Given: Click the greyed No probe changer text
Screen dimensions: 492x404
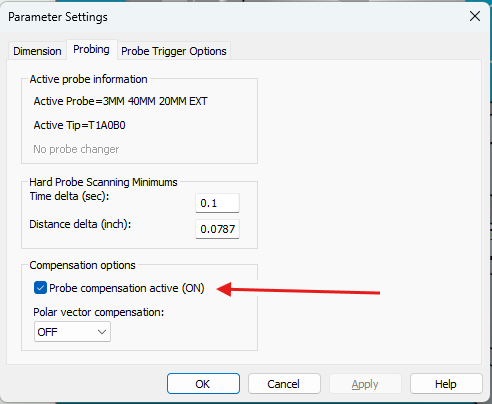Looking at the screenshot, I should (x=76, y=149).
